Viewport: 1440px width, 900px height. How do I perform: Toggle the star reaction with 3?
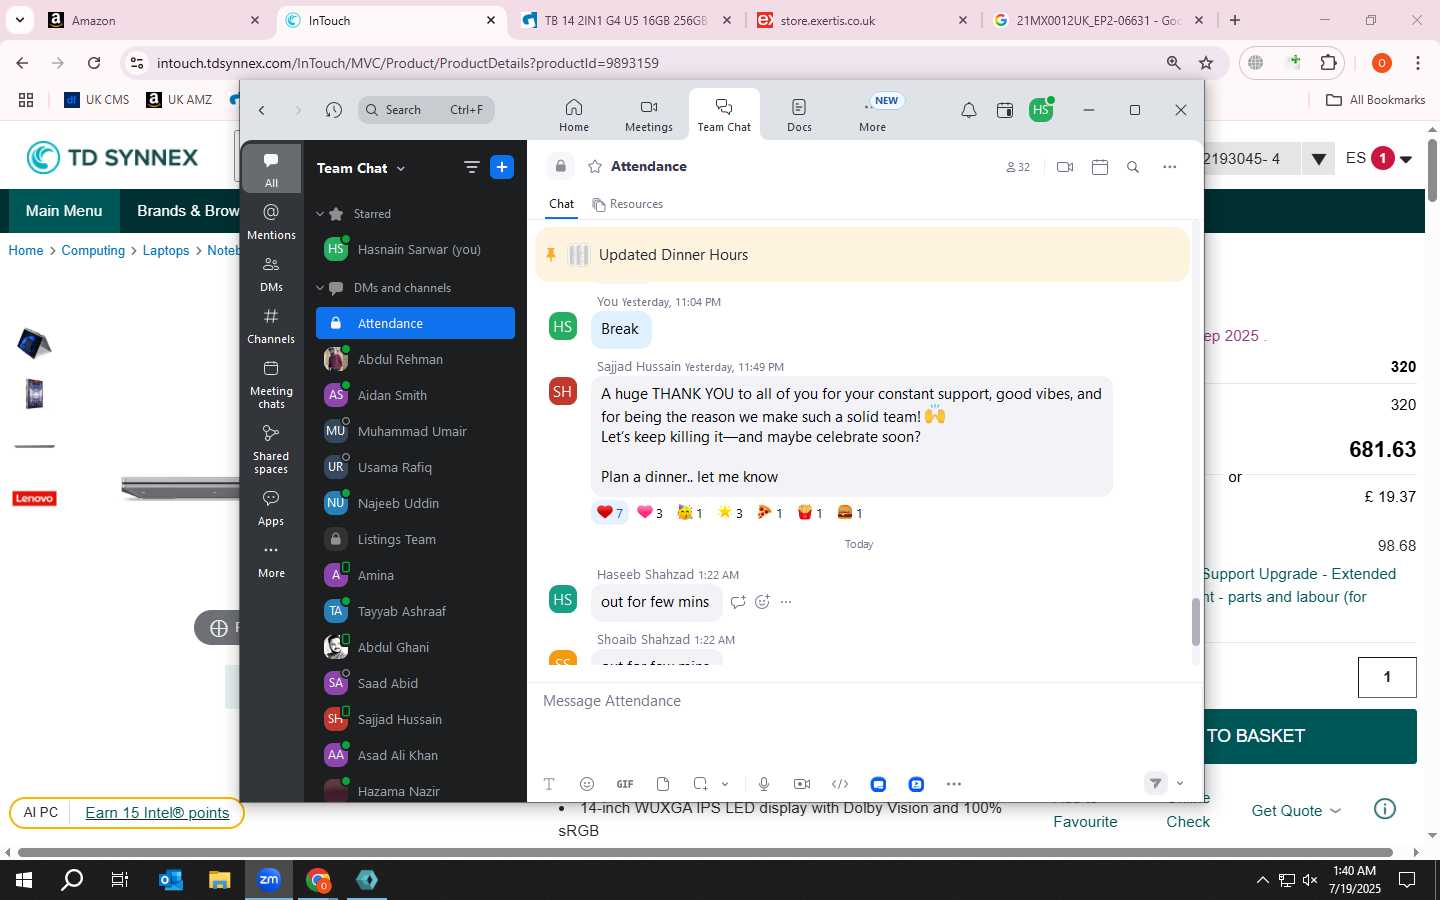pyautogui.click(x=730, y=513)
